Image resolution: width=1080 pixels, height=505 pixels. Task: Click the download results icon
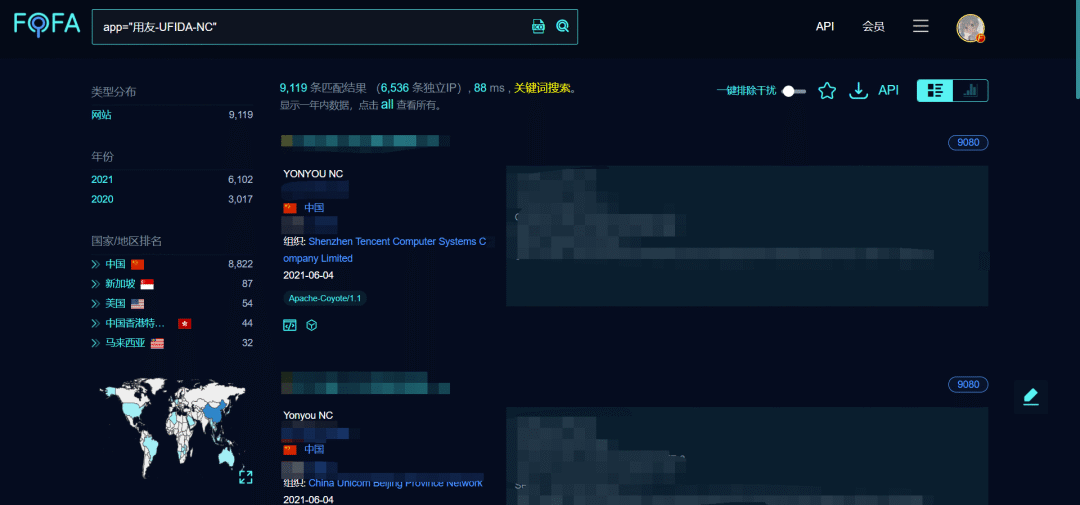[x=858, y=90]
